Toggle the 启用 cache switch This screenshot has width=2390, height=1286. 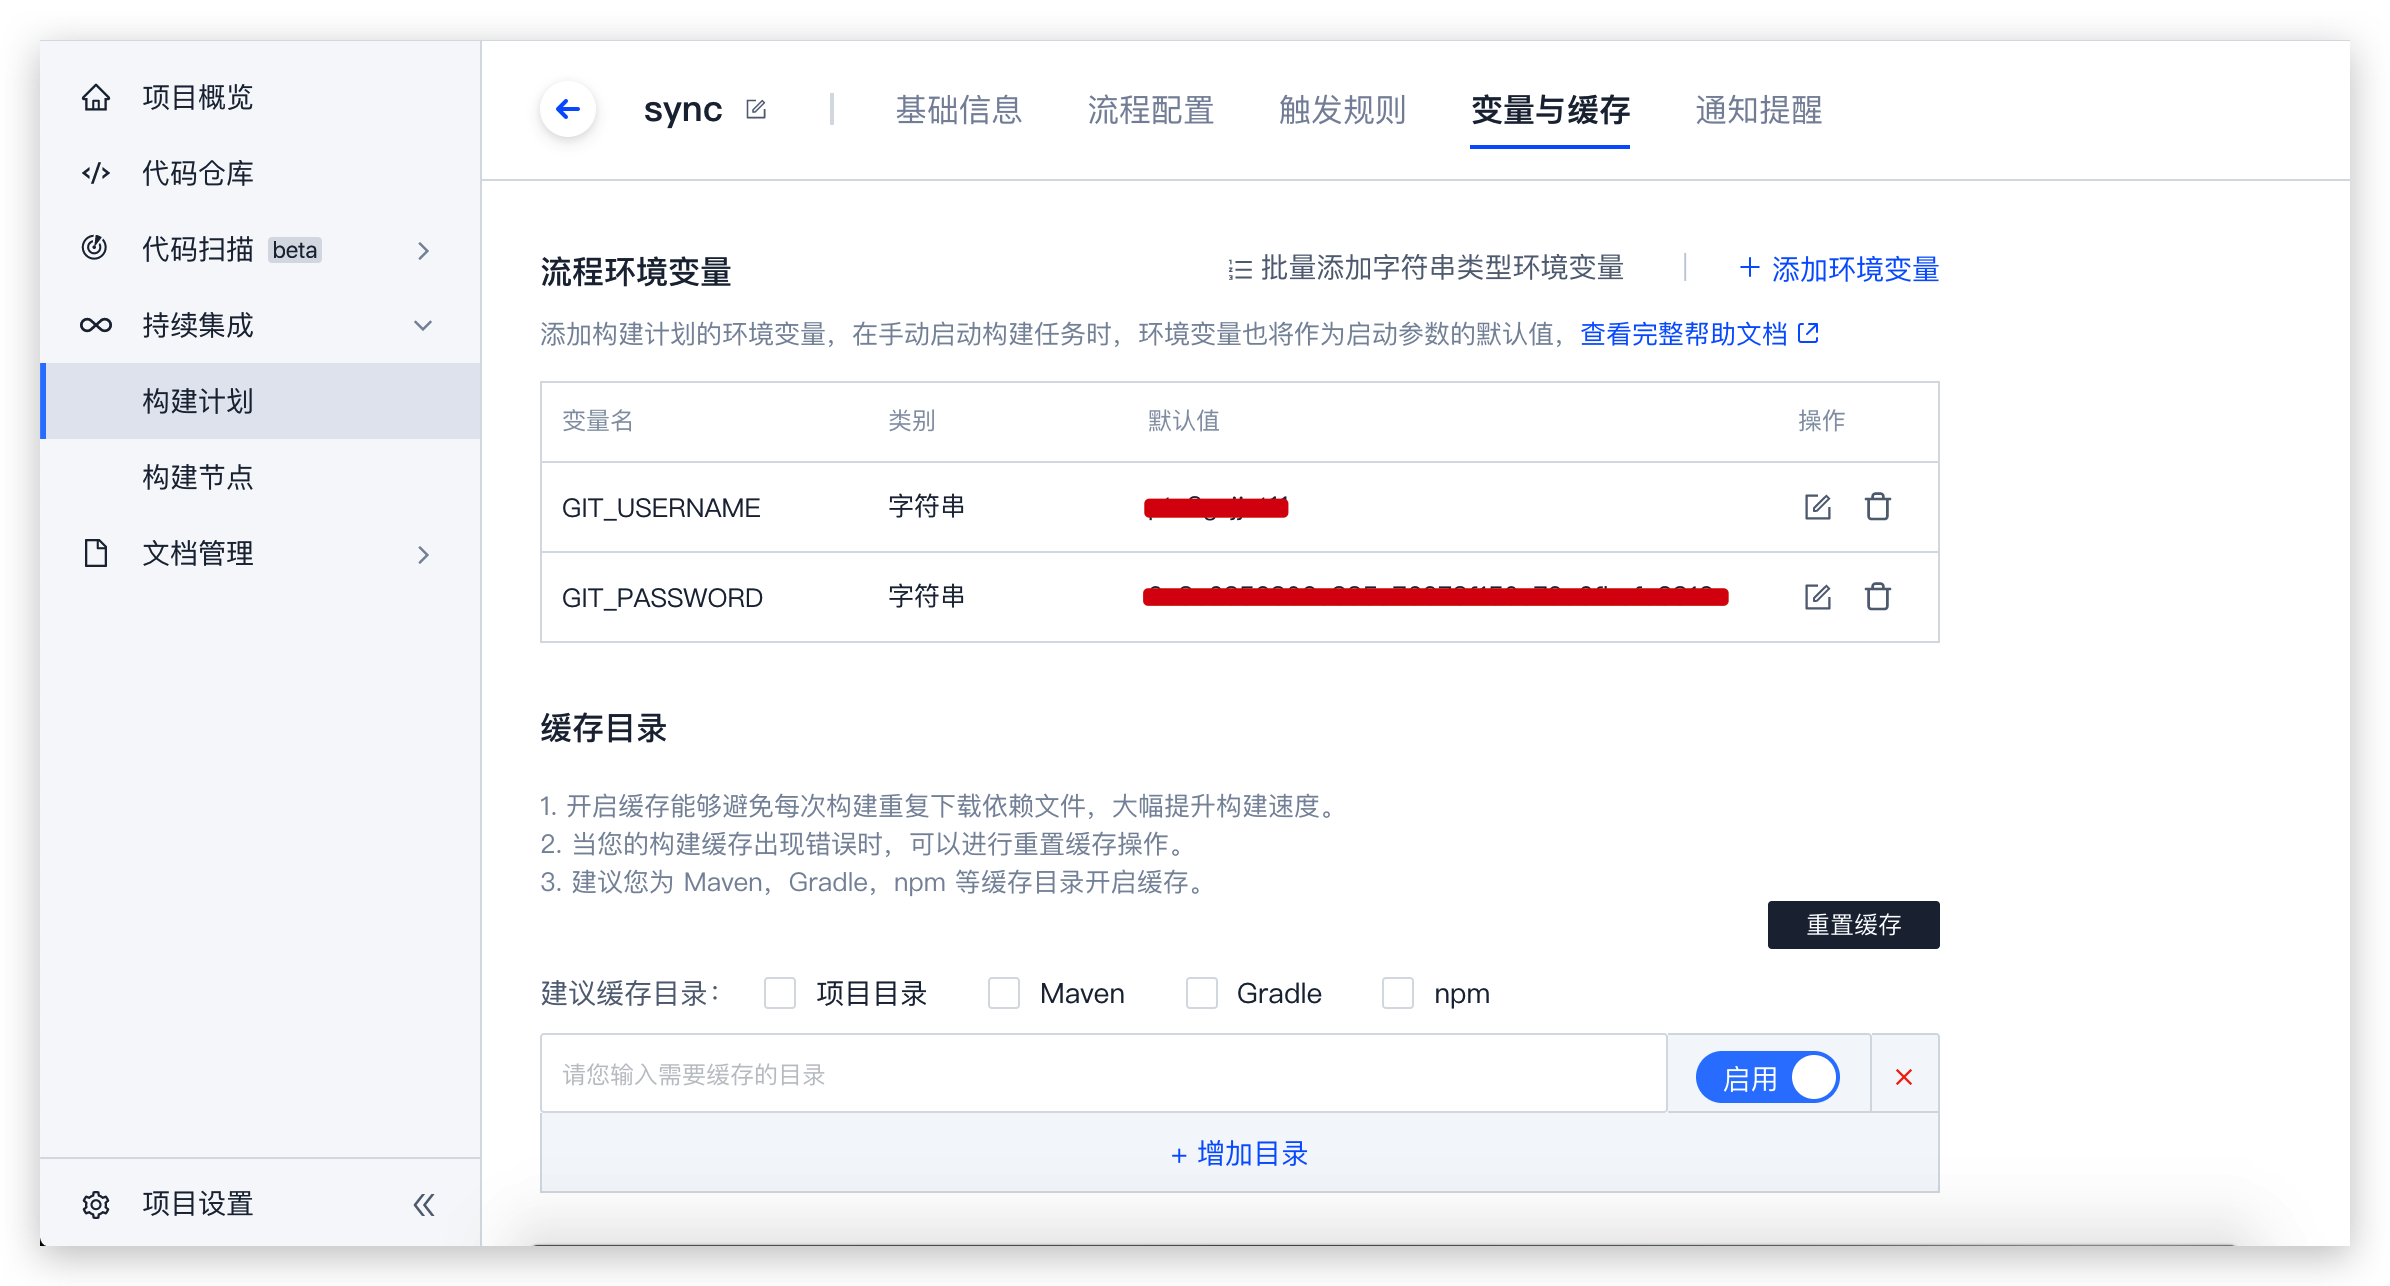1768,1077
